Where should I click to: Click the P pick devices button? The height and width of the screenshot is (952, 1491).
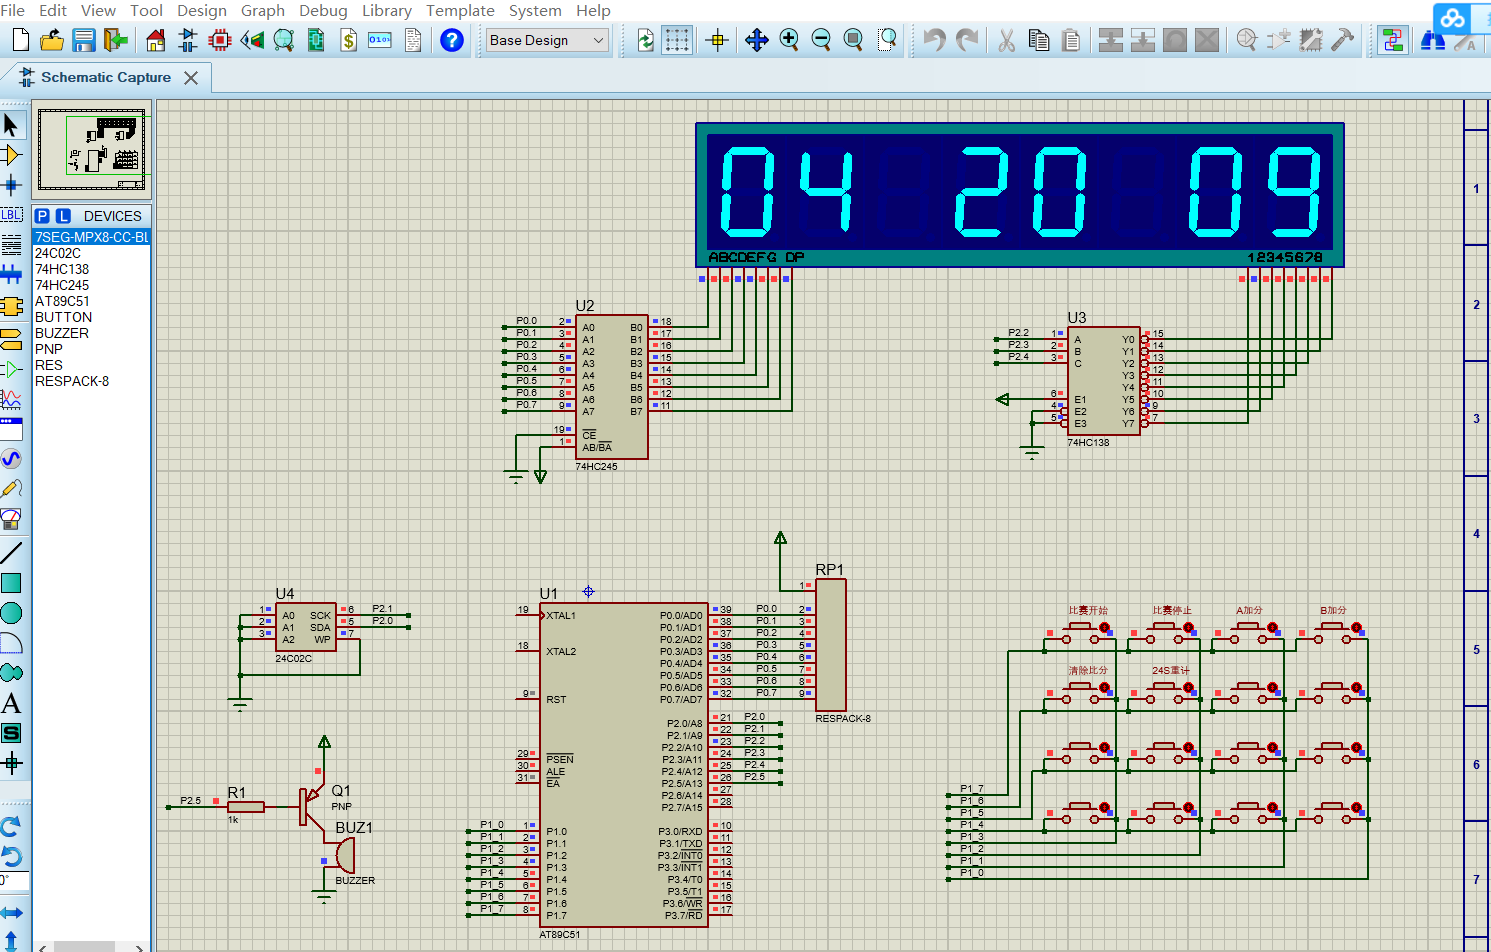point(42,216)
